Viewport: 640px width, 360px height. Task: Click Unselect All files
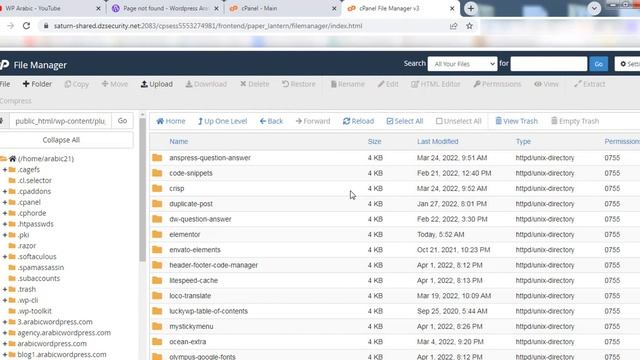coord(458,121)
